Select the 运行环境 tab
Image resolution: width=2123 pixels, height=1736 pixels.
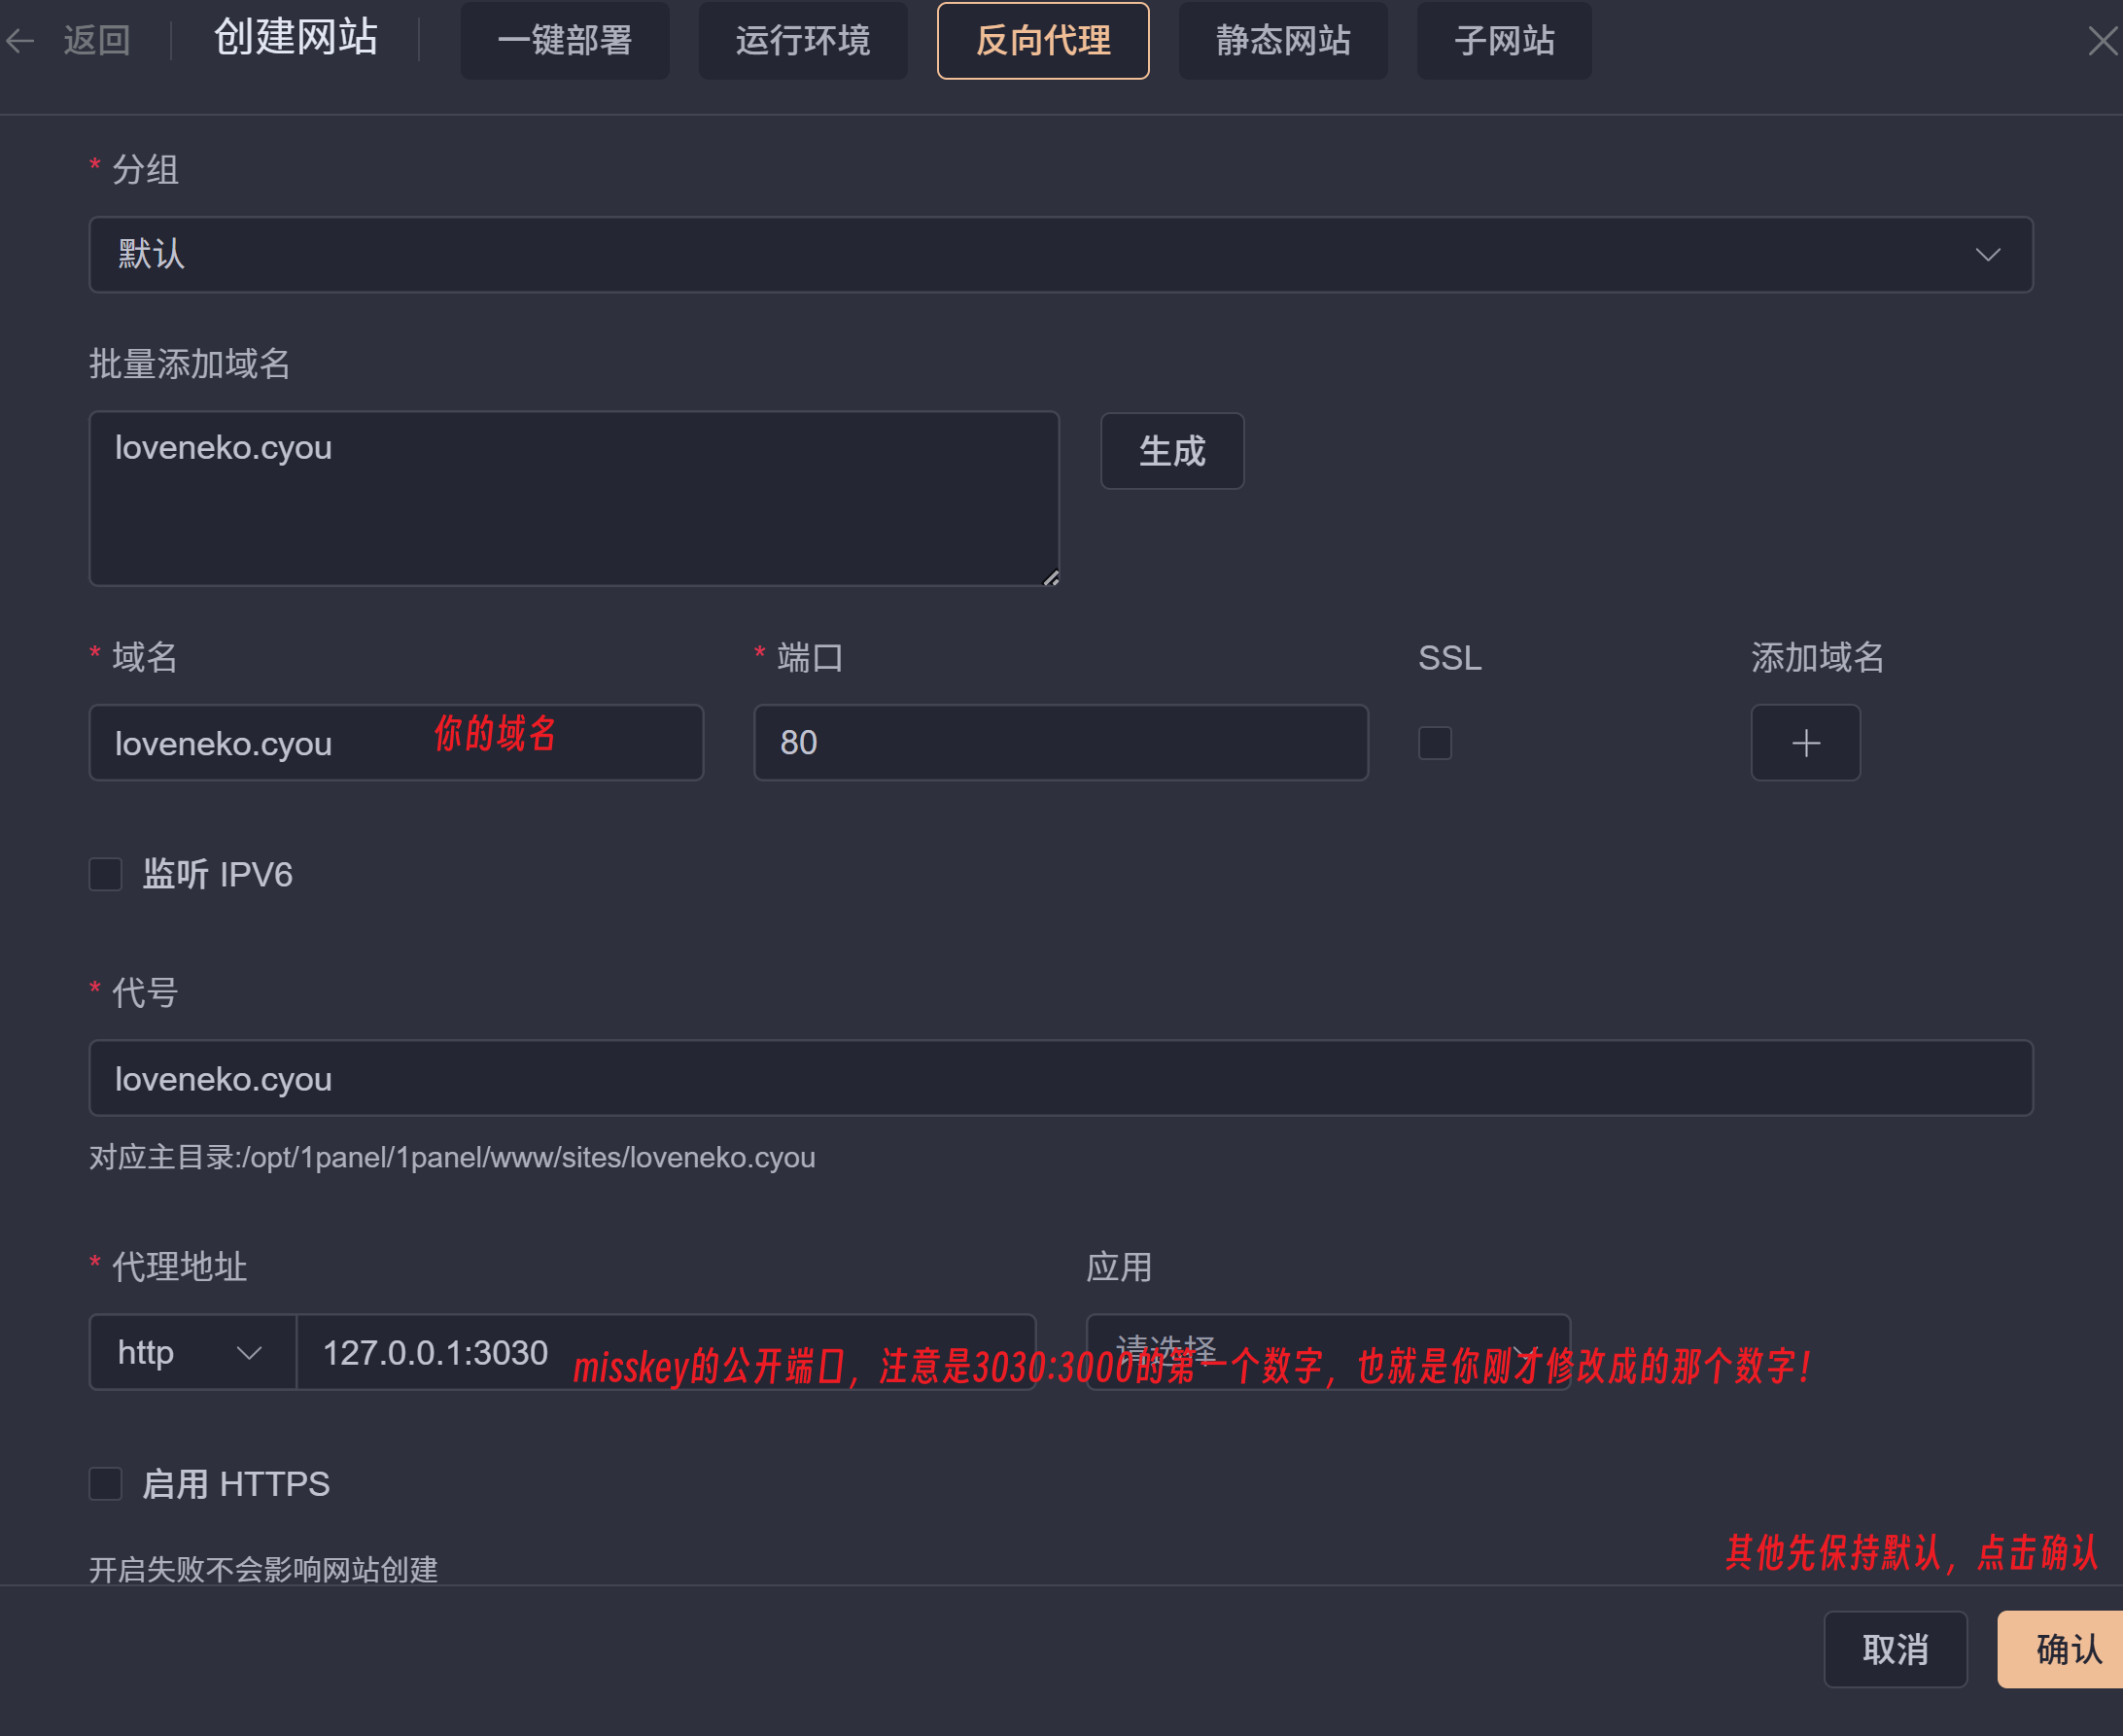(803, 41)
